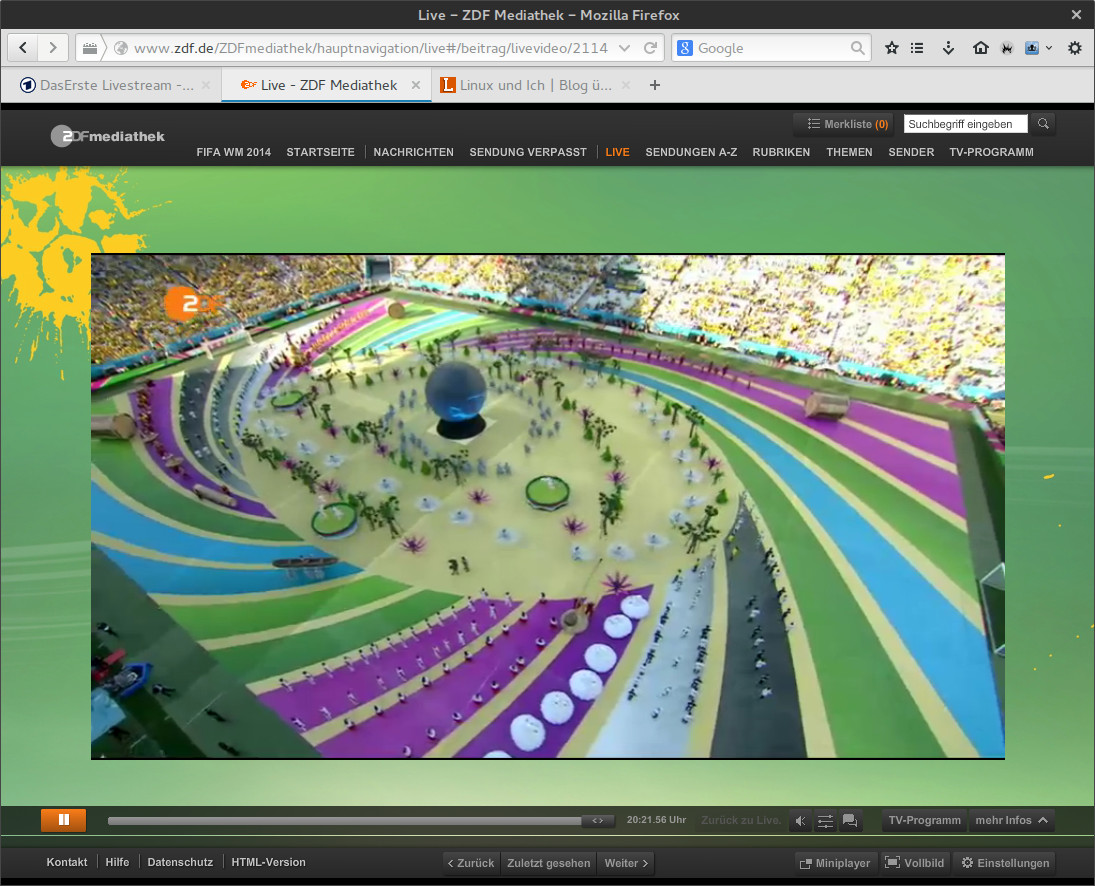Open the URL bar history dropdown
The width and height of the screenshot is (1095, 886).
point(625,48)
